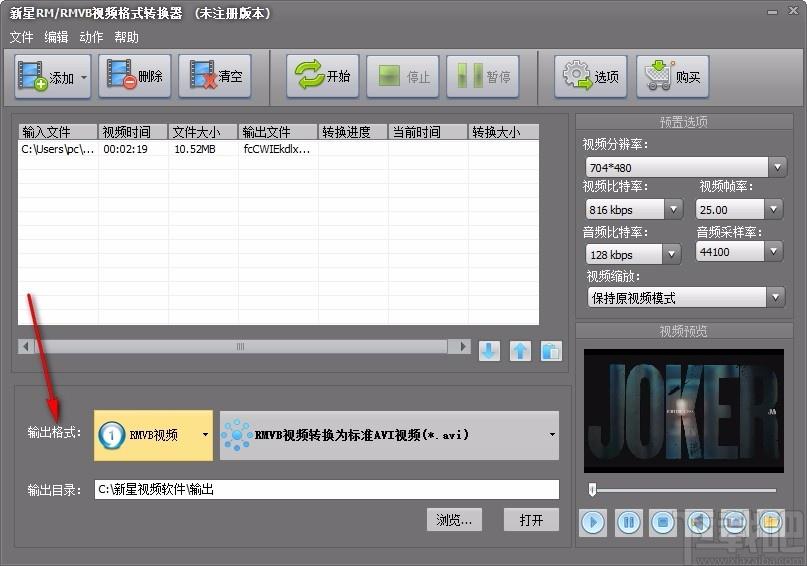Click the 打开 open folder button
807x566 pixels.
(x=531, y=520)
